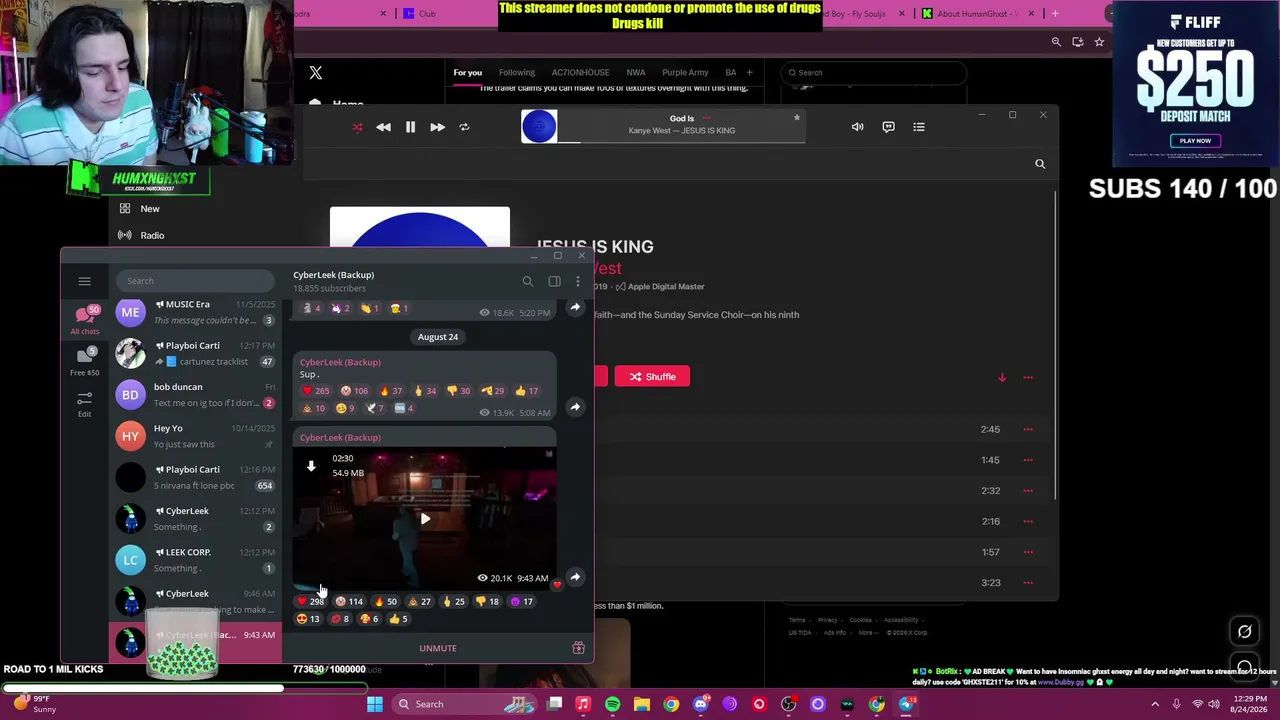This screenshot has height=720, width=1280.
Task: Toggle heart-eyes reaction with 13
Action: point(309,619)
